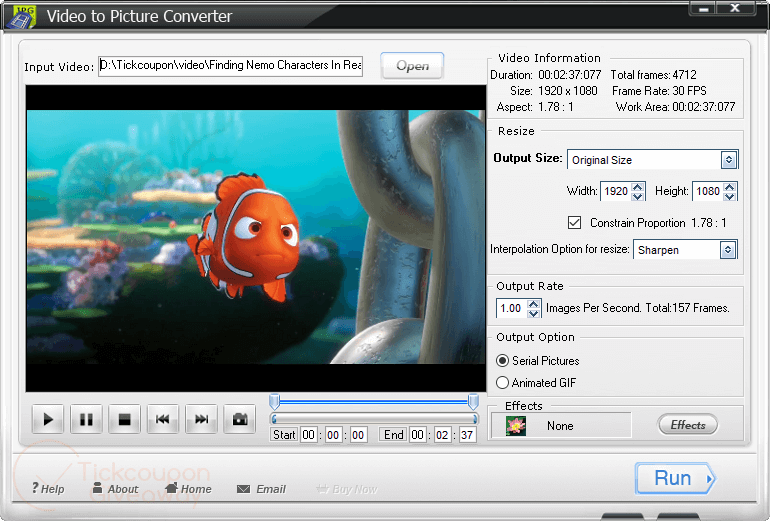Click the Buy Now link

[347, 489]
